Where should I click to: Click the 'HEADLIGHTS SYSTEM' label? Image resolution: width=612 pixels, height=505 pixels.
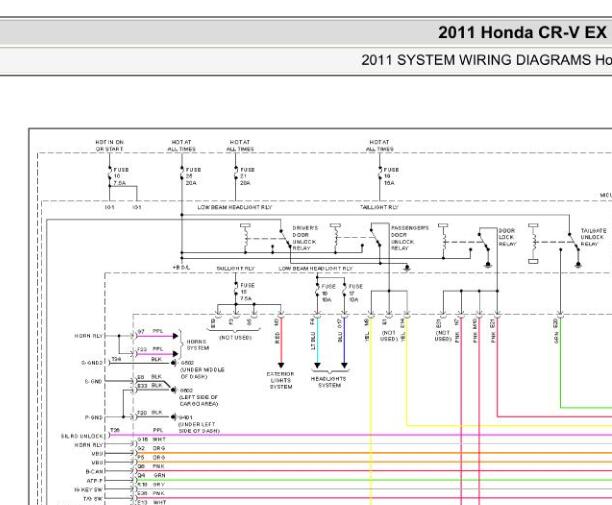(x=329, y=382)
